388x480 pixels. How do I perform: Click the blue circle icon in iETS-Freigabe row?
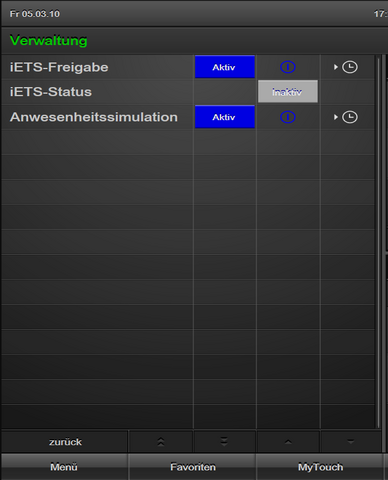287,67
